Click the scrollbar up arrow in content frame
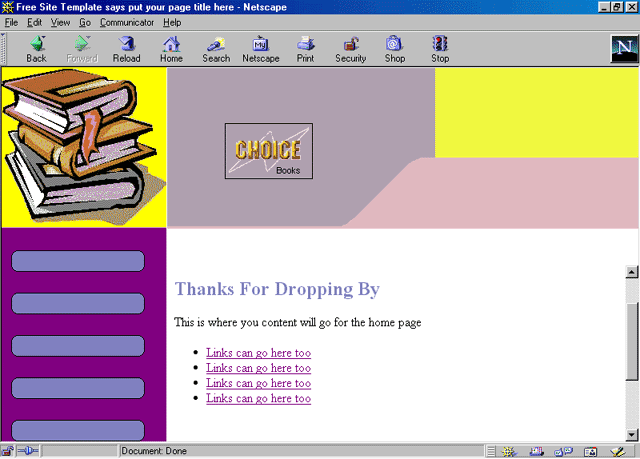Viewport: 640px width, 459px height. tap(631, 272)
